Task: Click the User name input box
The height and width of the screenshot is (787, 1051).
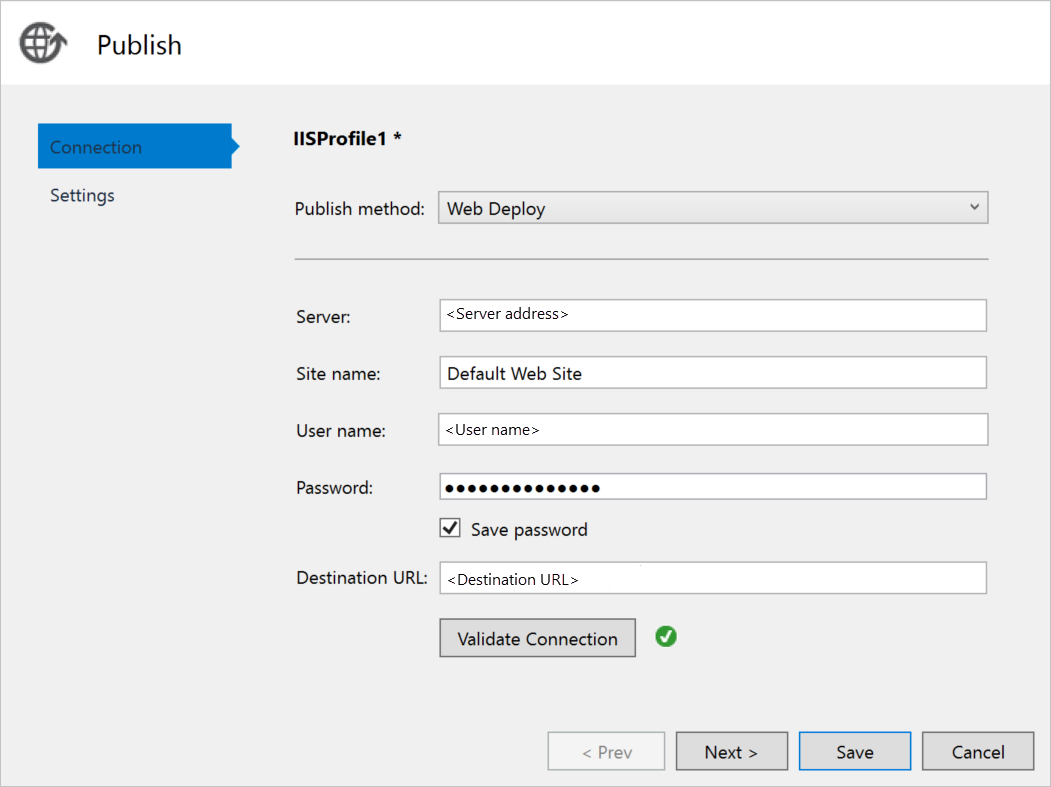Action: [712, 429]
